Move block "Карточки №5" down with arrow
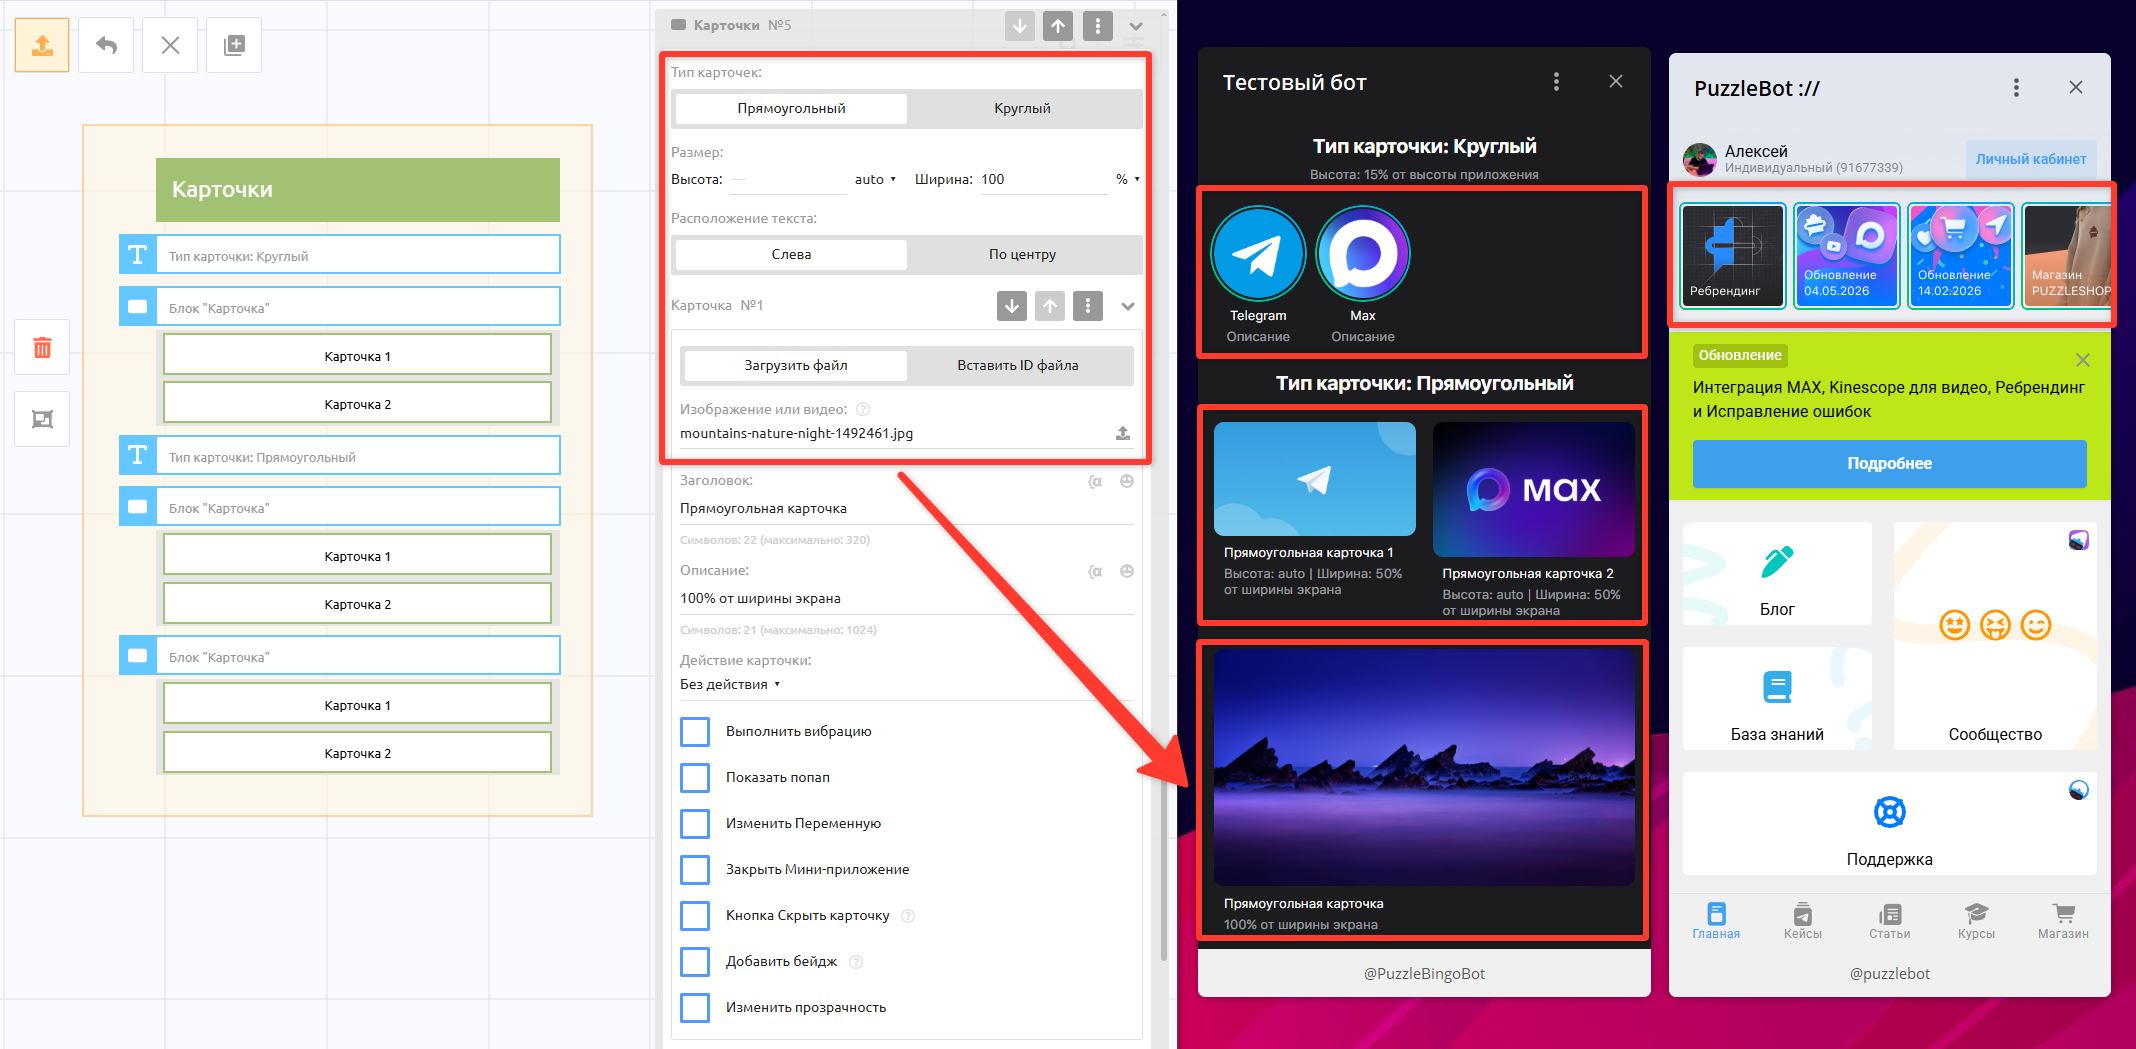This screenshot has height=1049, width=2136. (x=1019, y=26)
